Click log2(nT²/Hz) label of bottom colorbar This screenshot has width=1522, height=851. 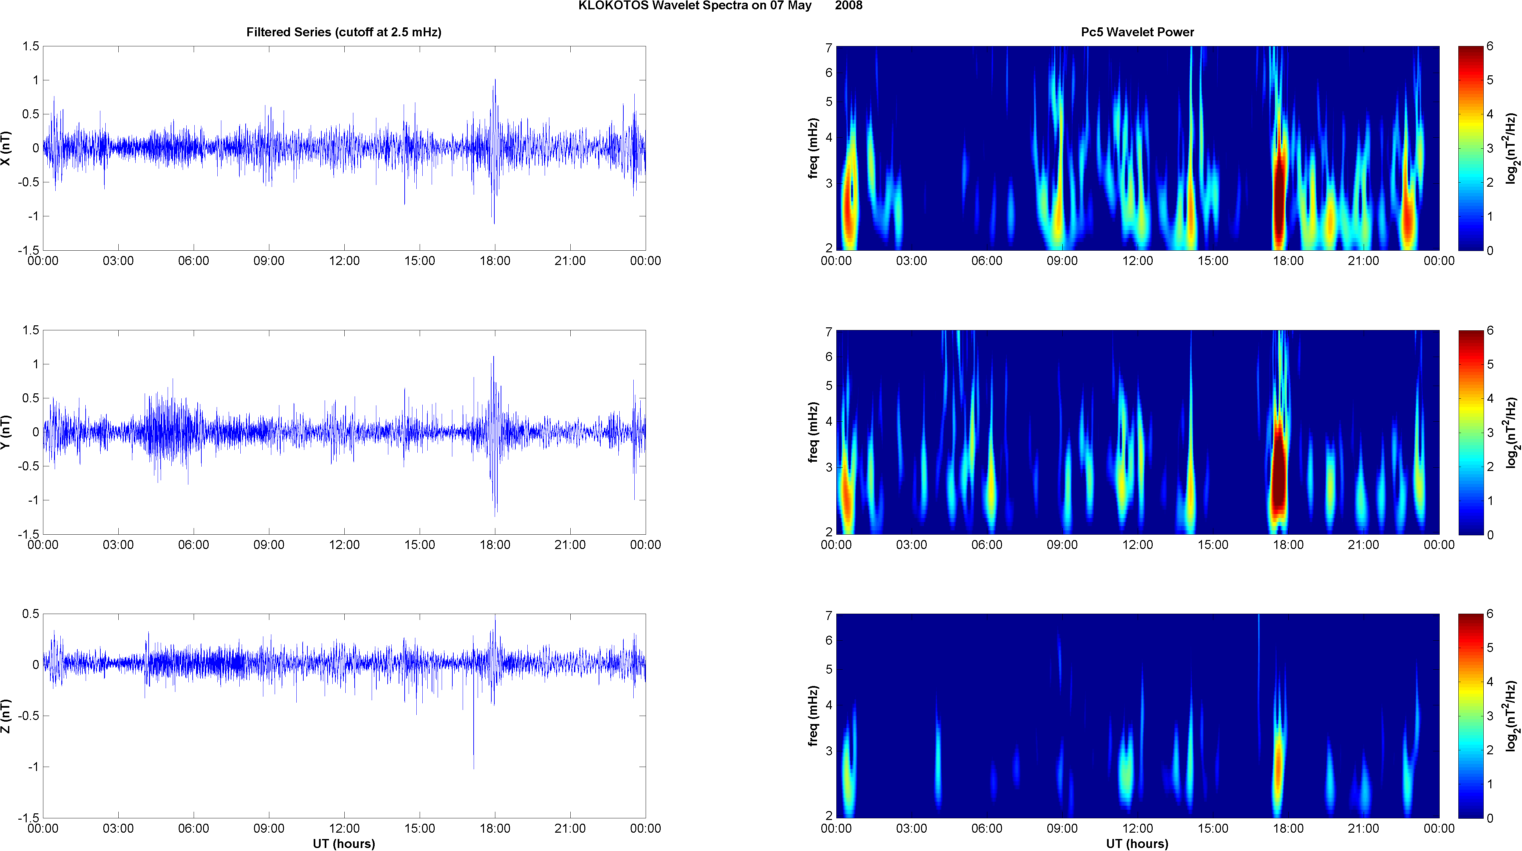pyautogui.click(x=1514, y=716)
